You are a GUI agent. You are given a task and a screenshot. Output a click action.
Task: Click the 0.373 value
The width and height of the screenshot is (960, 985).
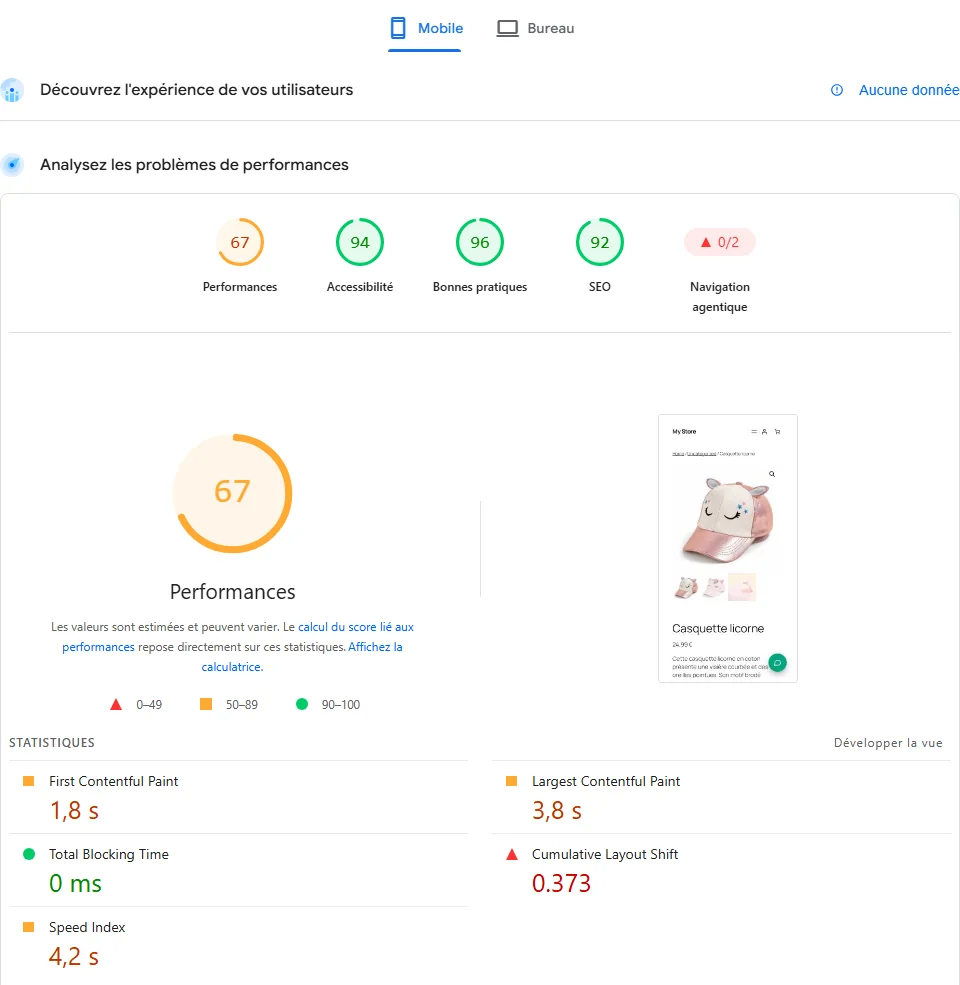(x=561, y=883)
